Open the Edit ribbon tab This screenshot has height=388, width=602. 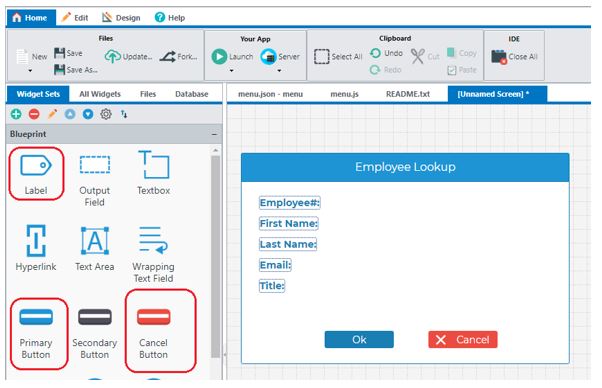pos(75,18)
